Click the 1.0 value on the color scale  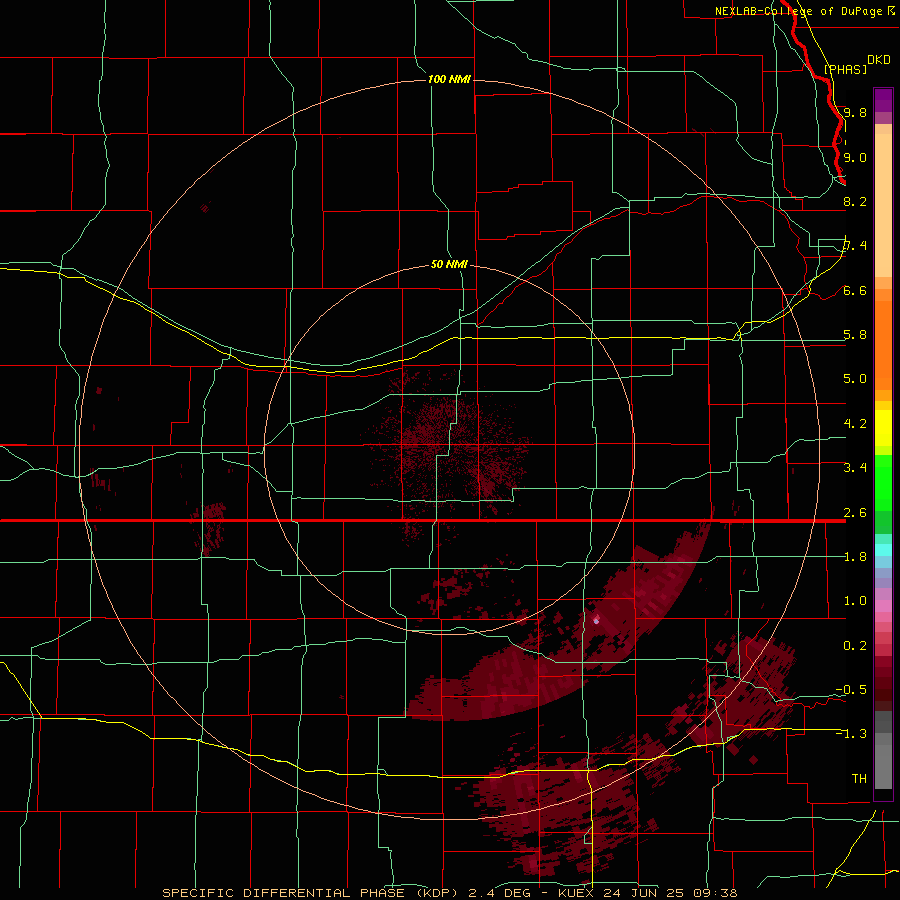(855, 601)
